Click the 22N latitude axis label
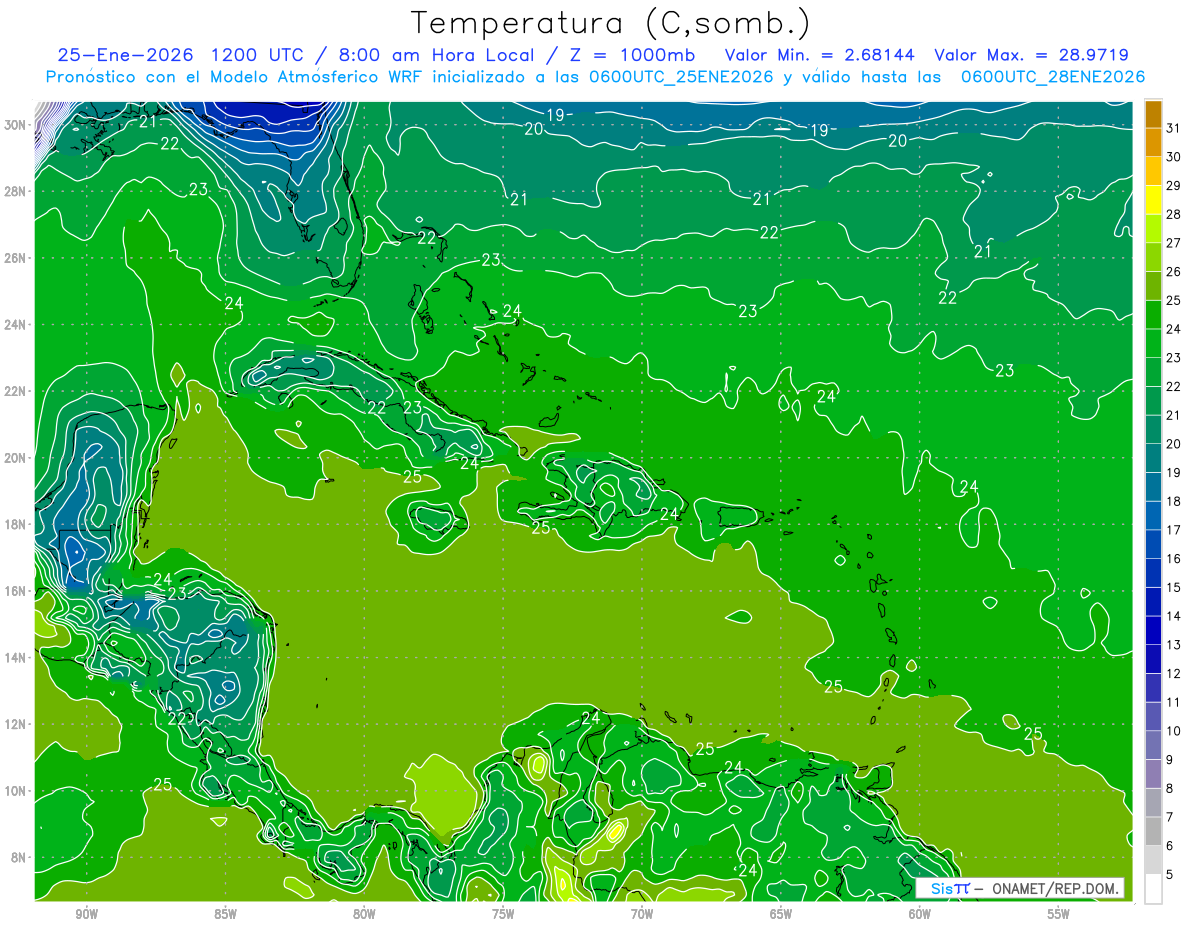1200x927 pixels. click(16, 391)
